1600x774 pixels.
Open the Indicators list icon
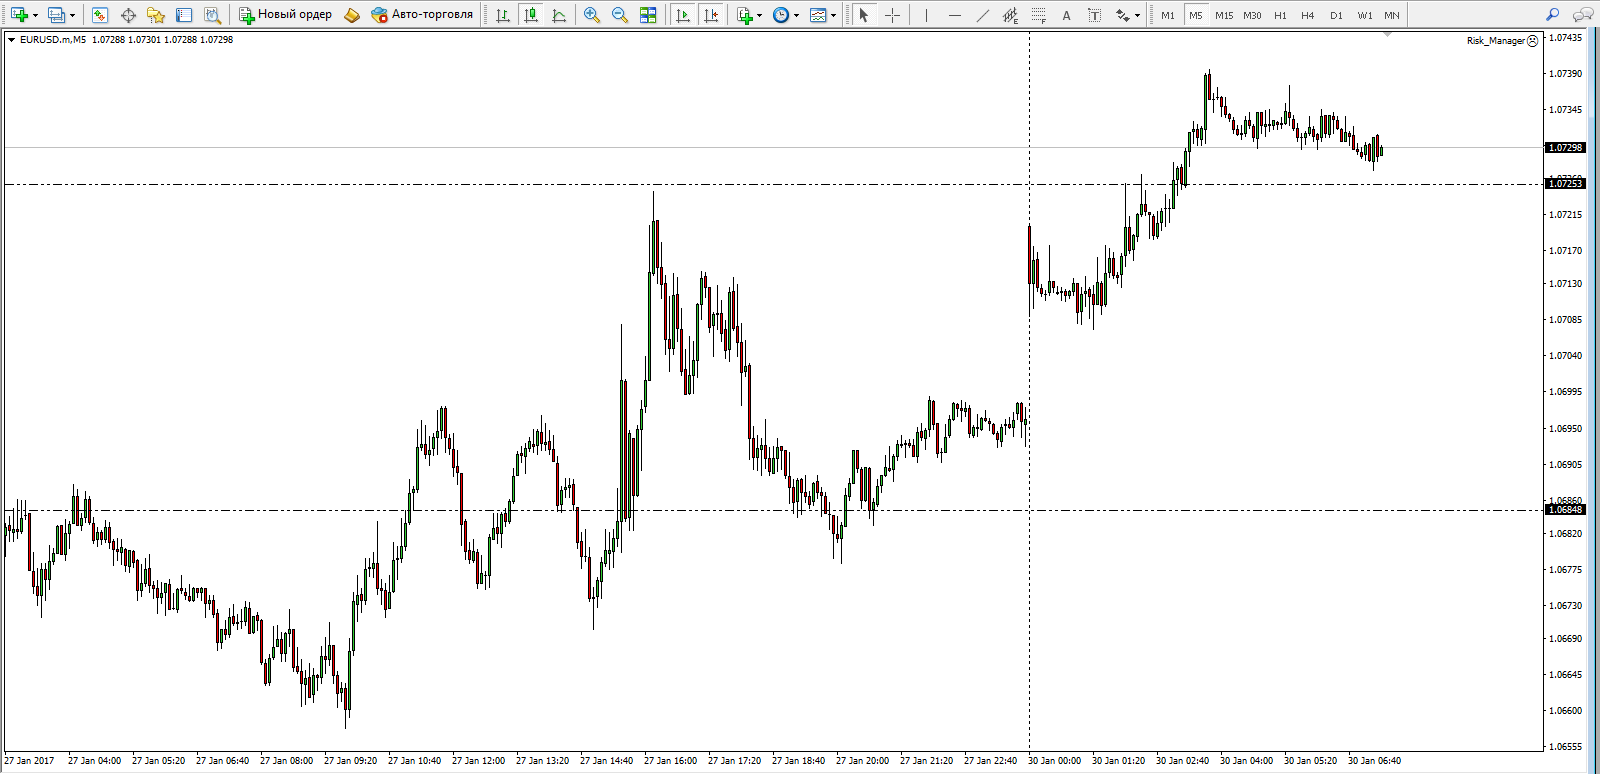[745, 15]
